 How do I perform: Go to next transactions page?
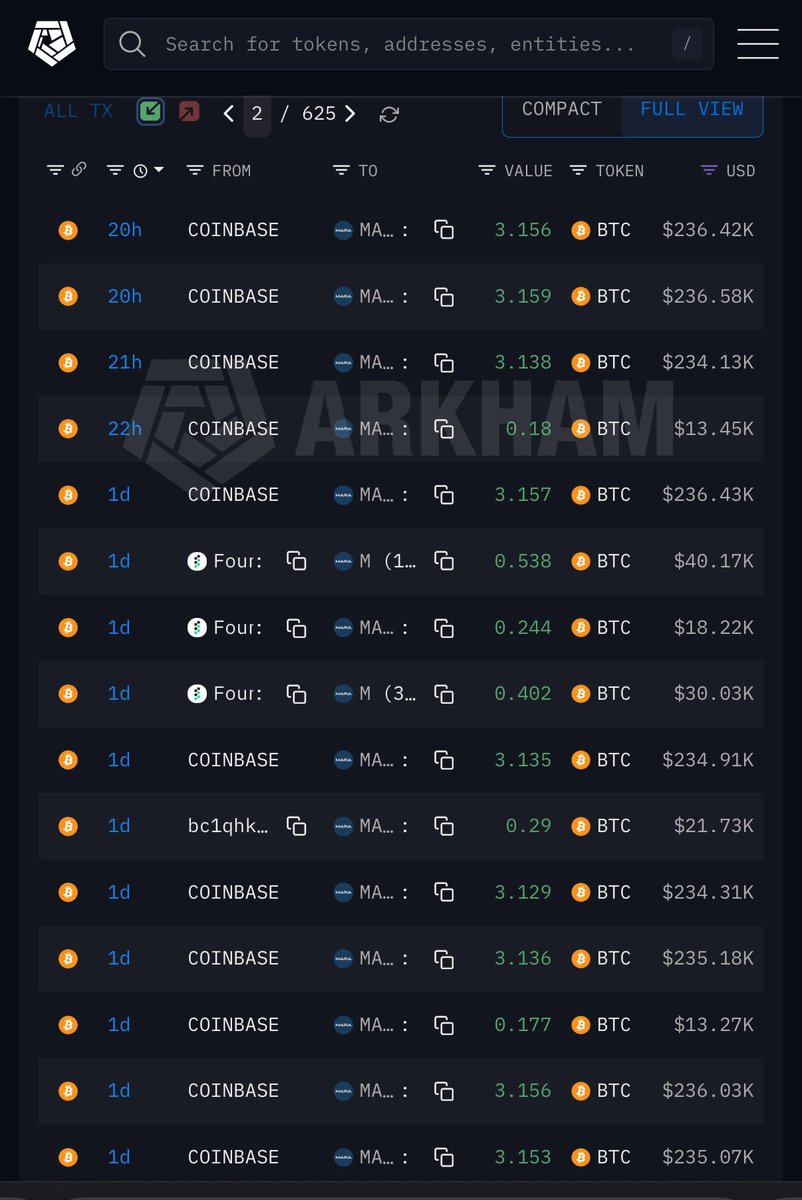tap(350, 113)
